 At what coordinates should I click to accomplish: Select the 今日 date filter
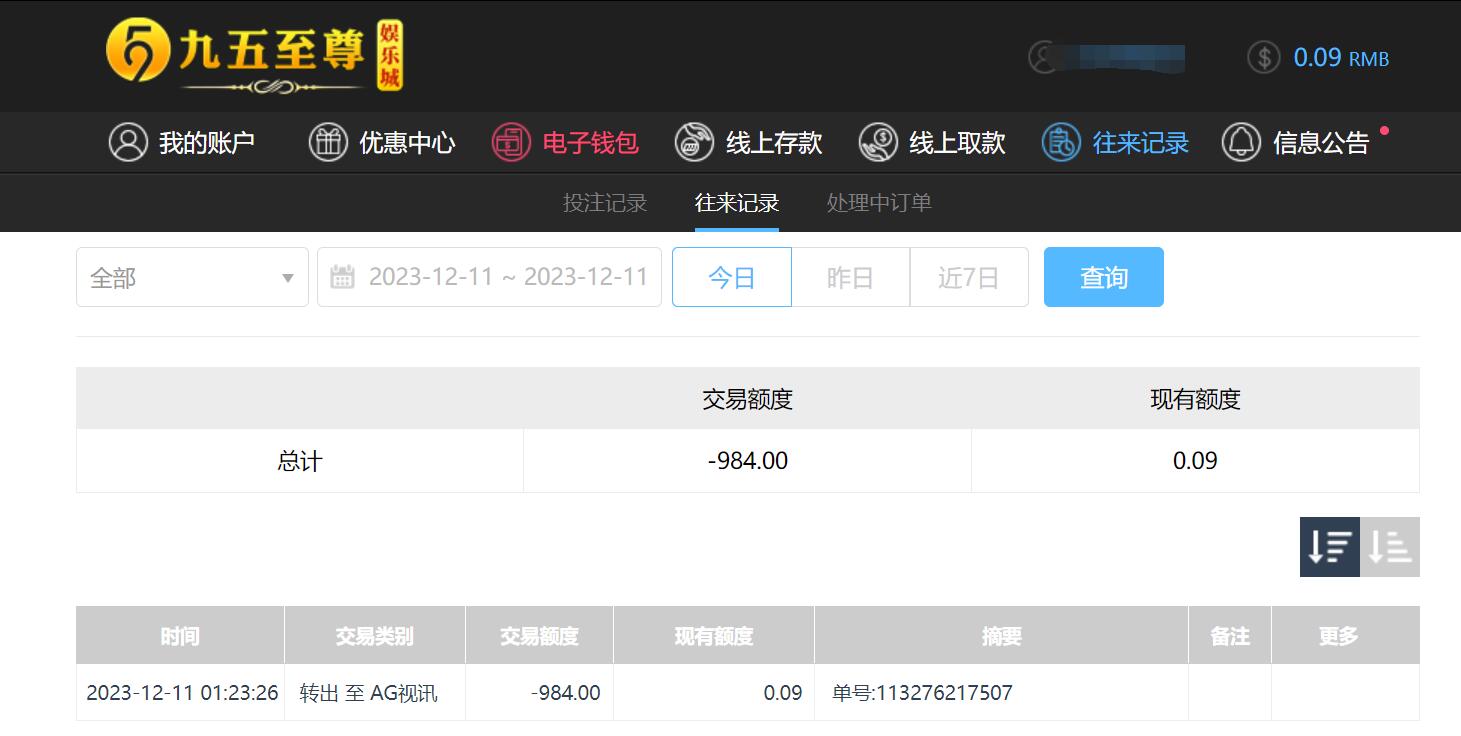tap(732, 277)
